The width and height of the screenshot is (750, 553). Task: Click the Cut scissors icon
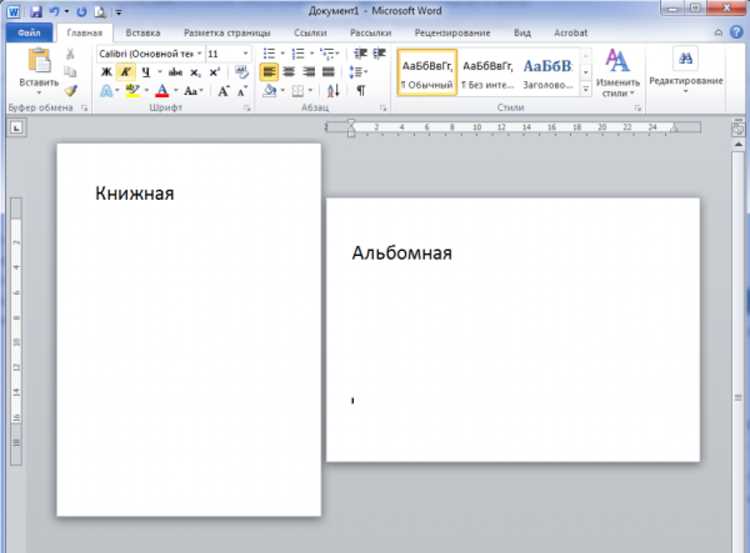70,54
